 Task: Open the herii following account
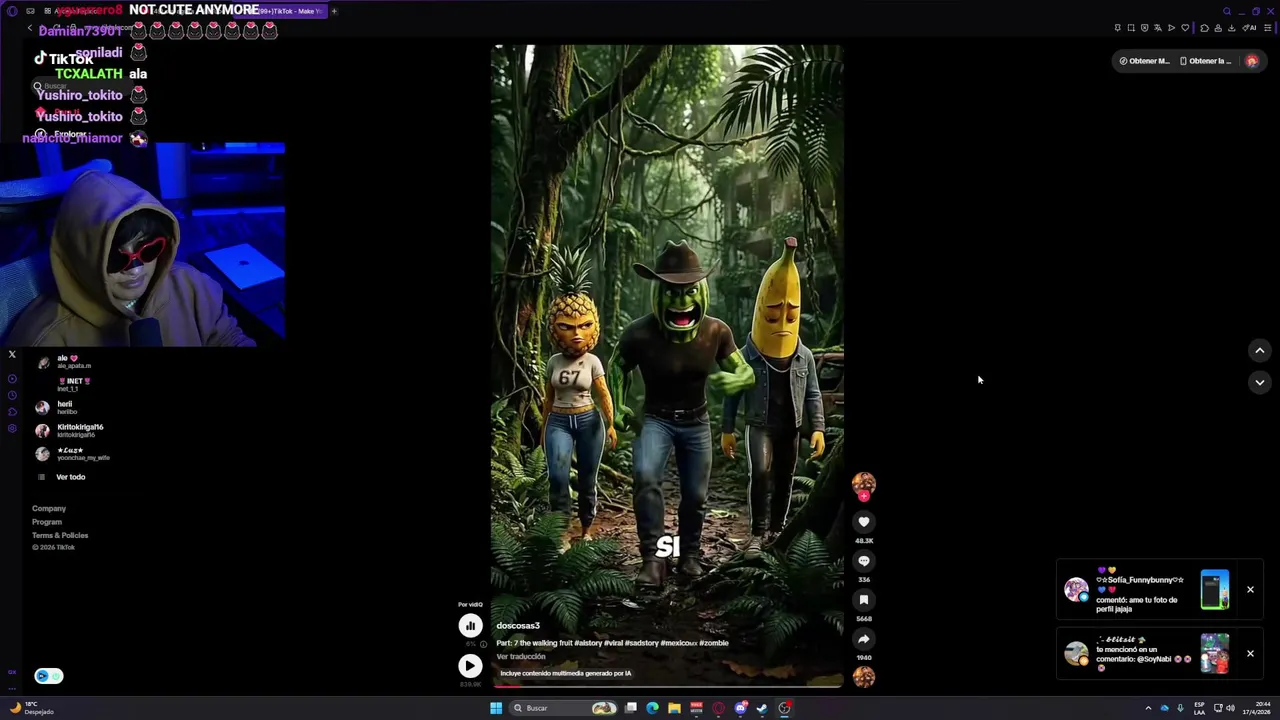(56, 407)
